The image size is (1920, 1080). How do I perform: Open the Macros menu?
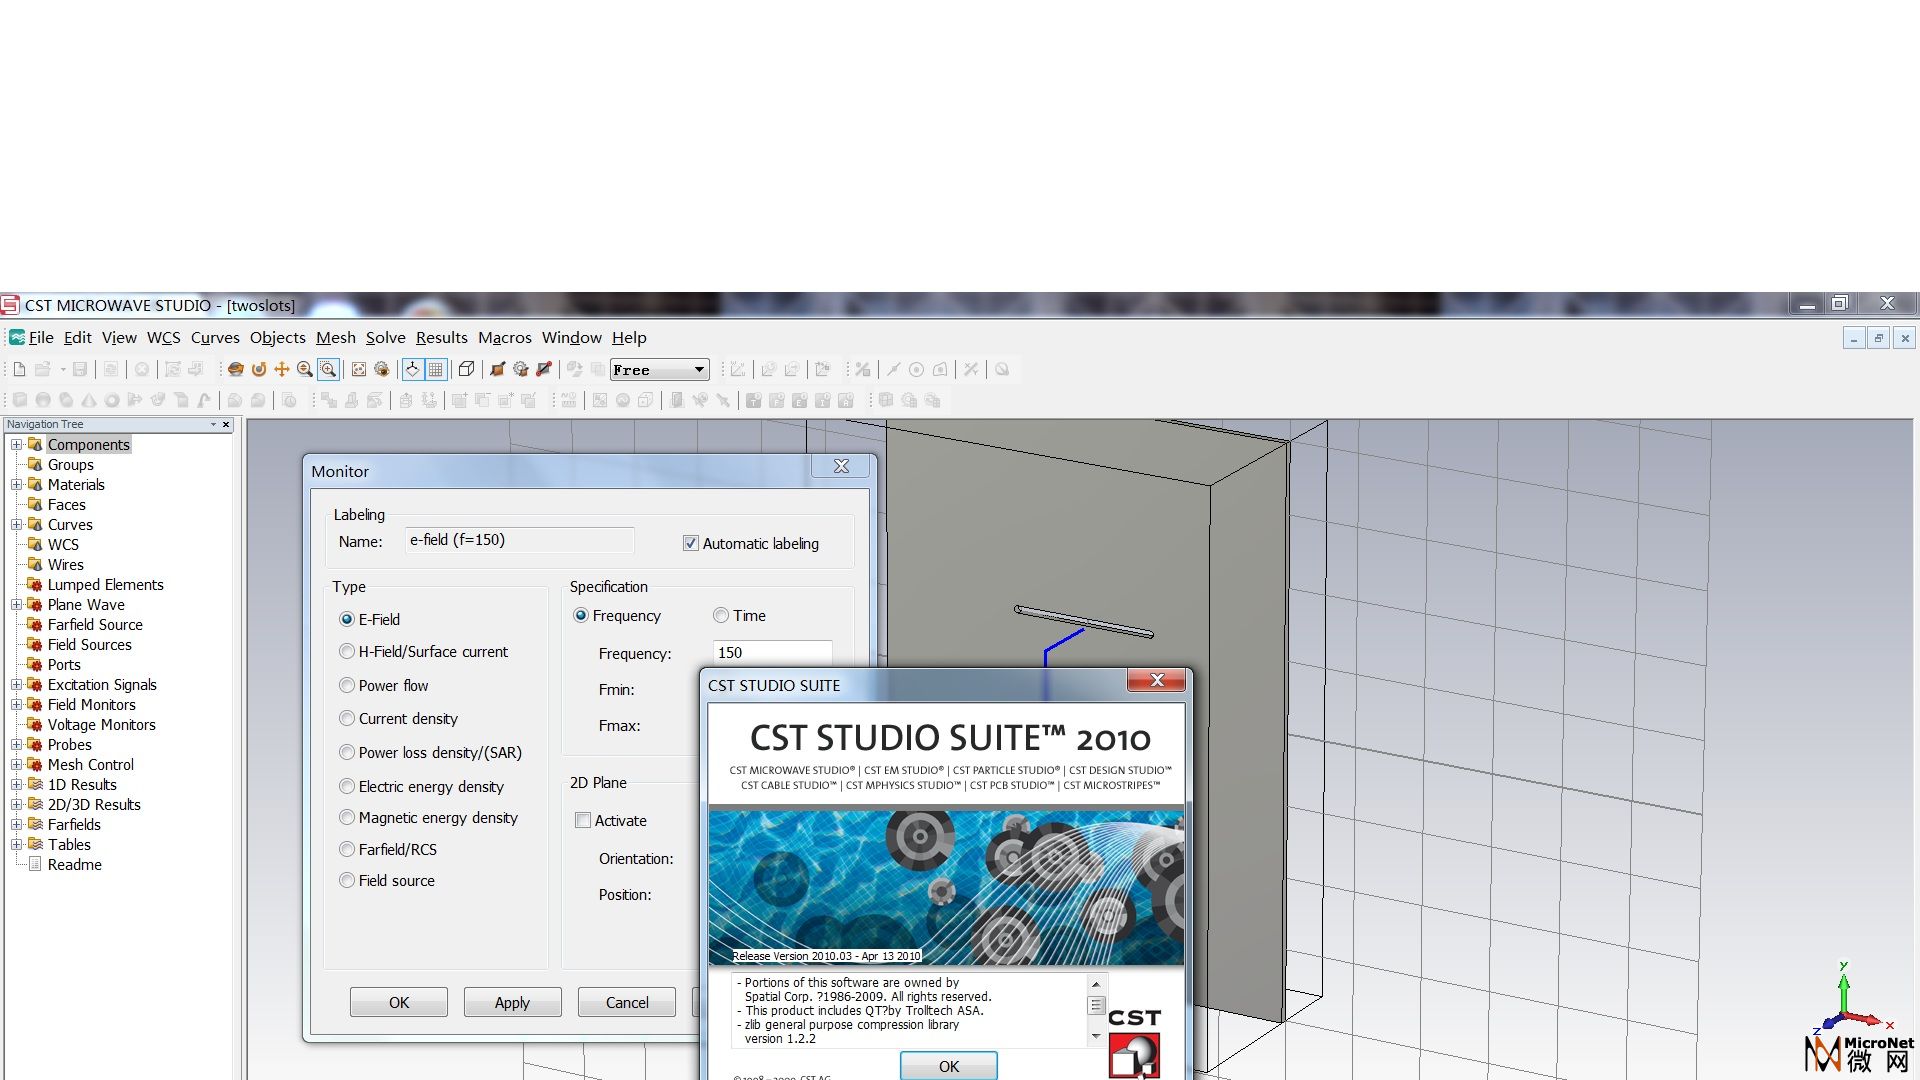coord(505,338)
